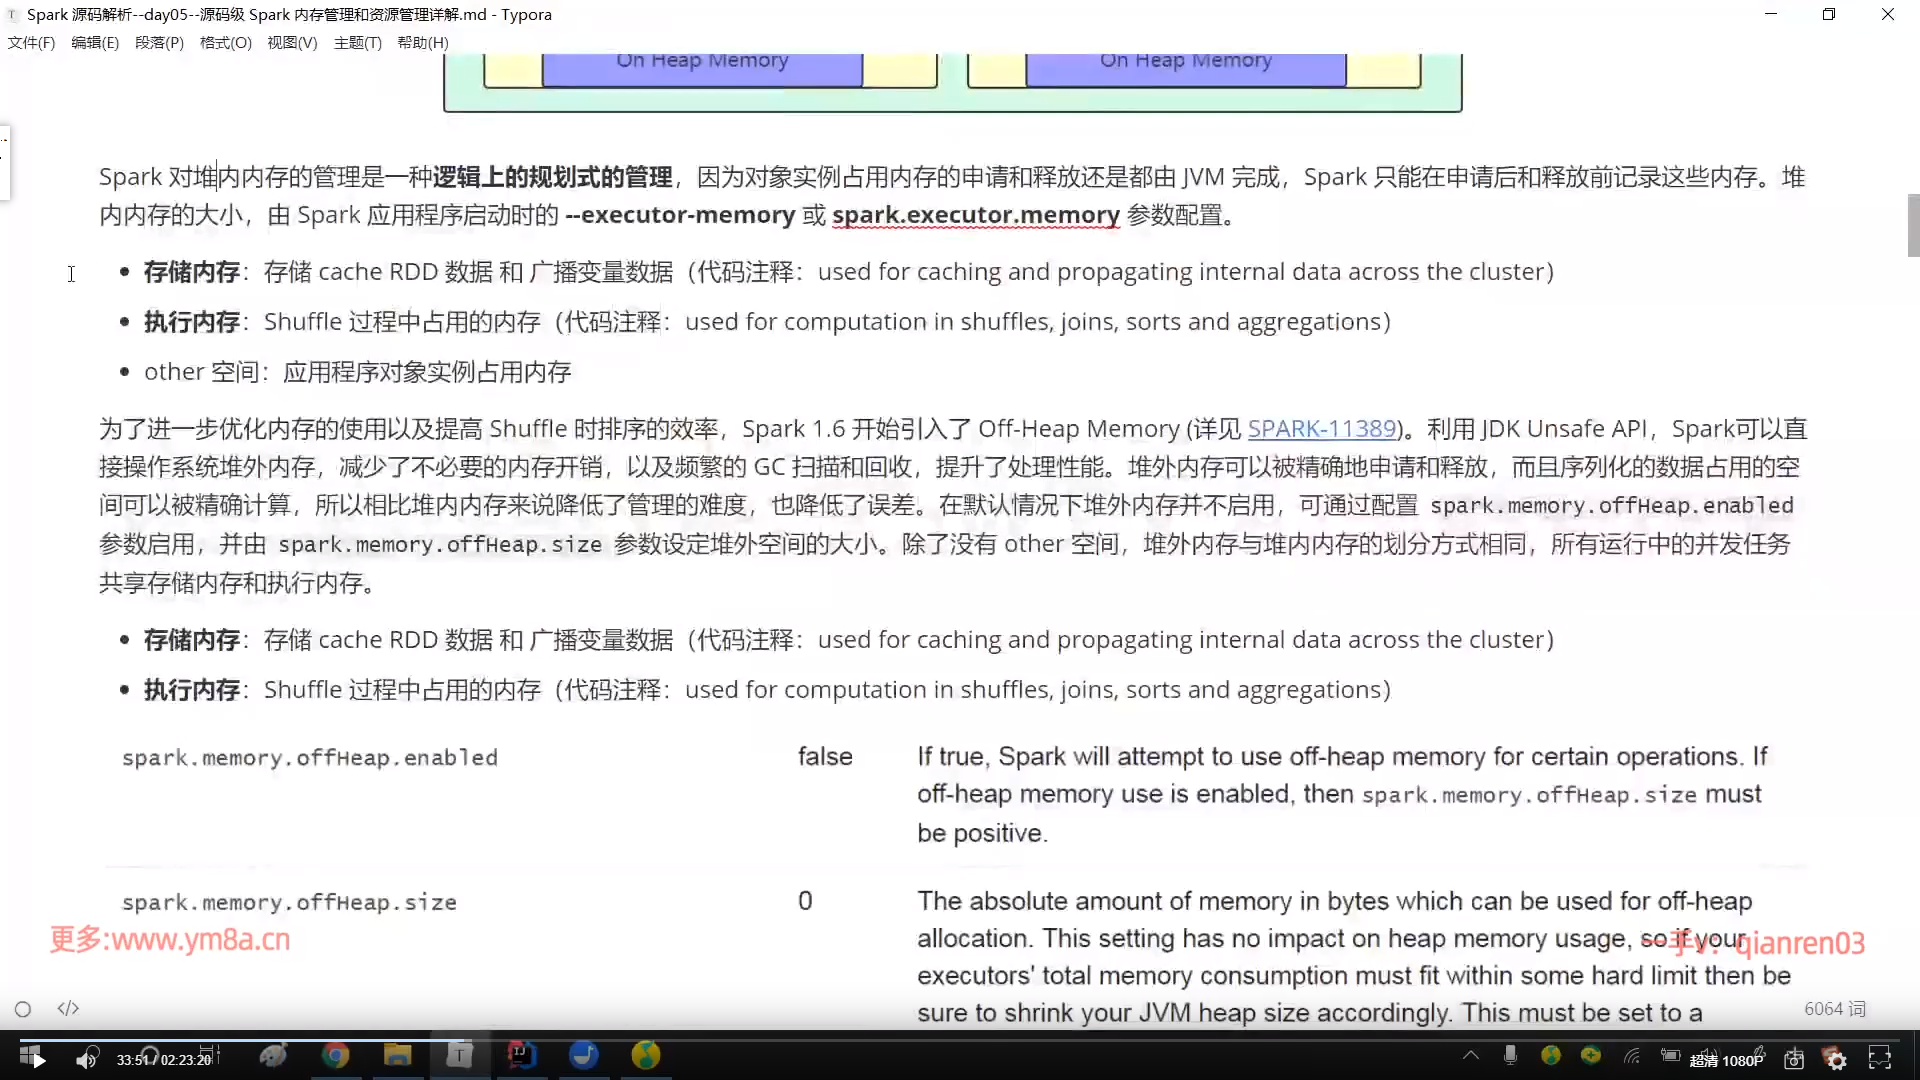Open the 超清 1080P quality selector

tap(1726, 1061)
